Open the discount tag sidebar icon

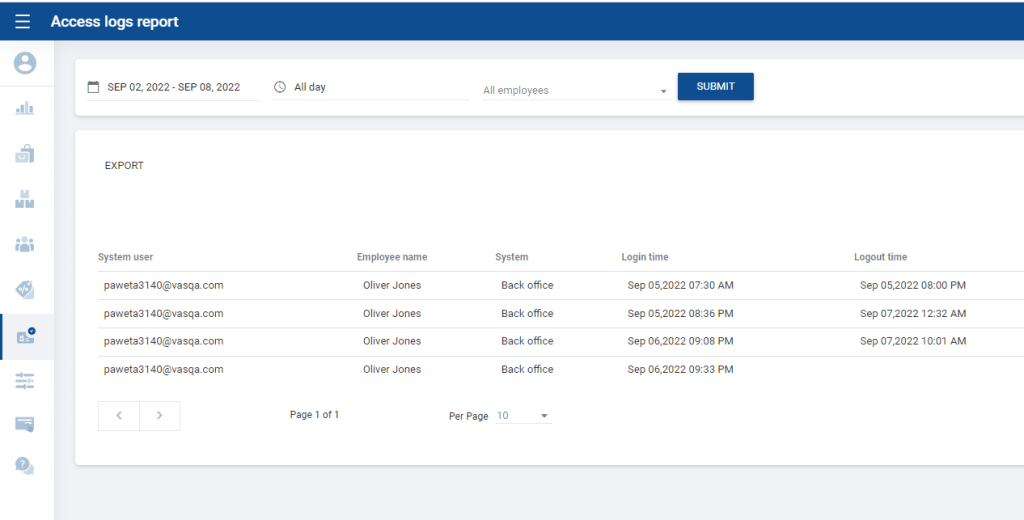pos(25,289)
